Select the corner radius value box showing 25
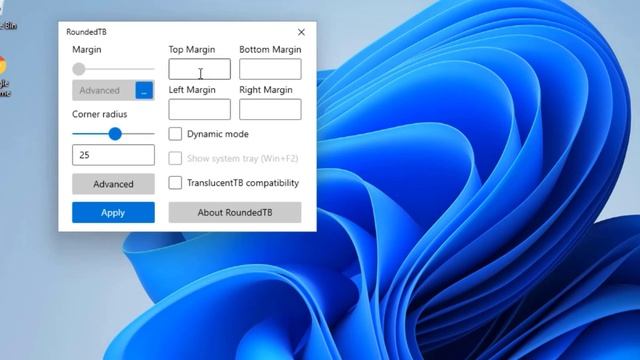640x360 pixels. (x=113, y=155)
